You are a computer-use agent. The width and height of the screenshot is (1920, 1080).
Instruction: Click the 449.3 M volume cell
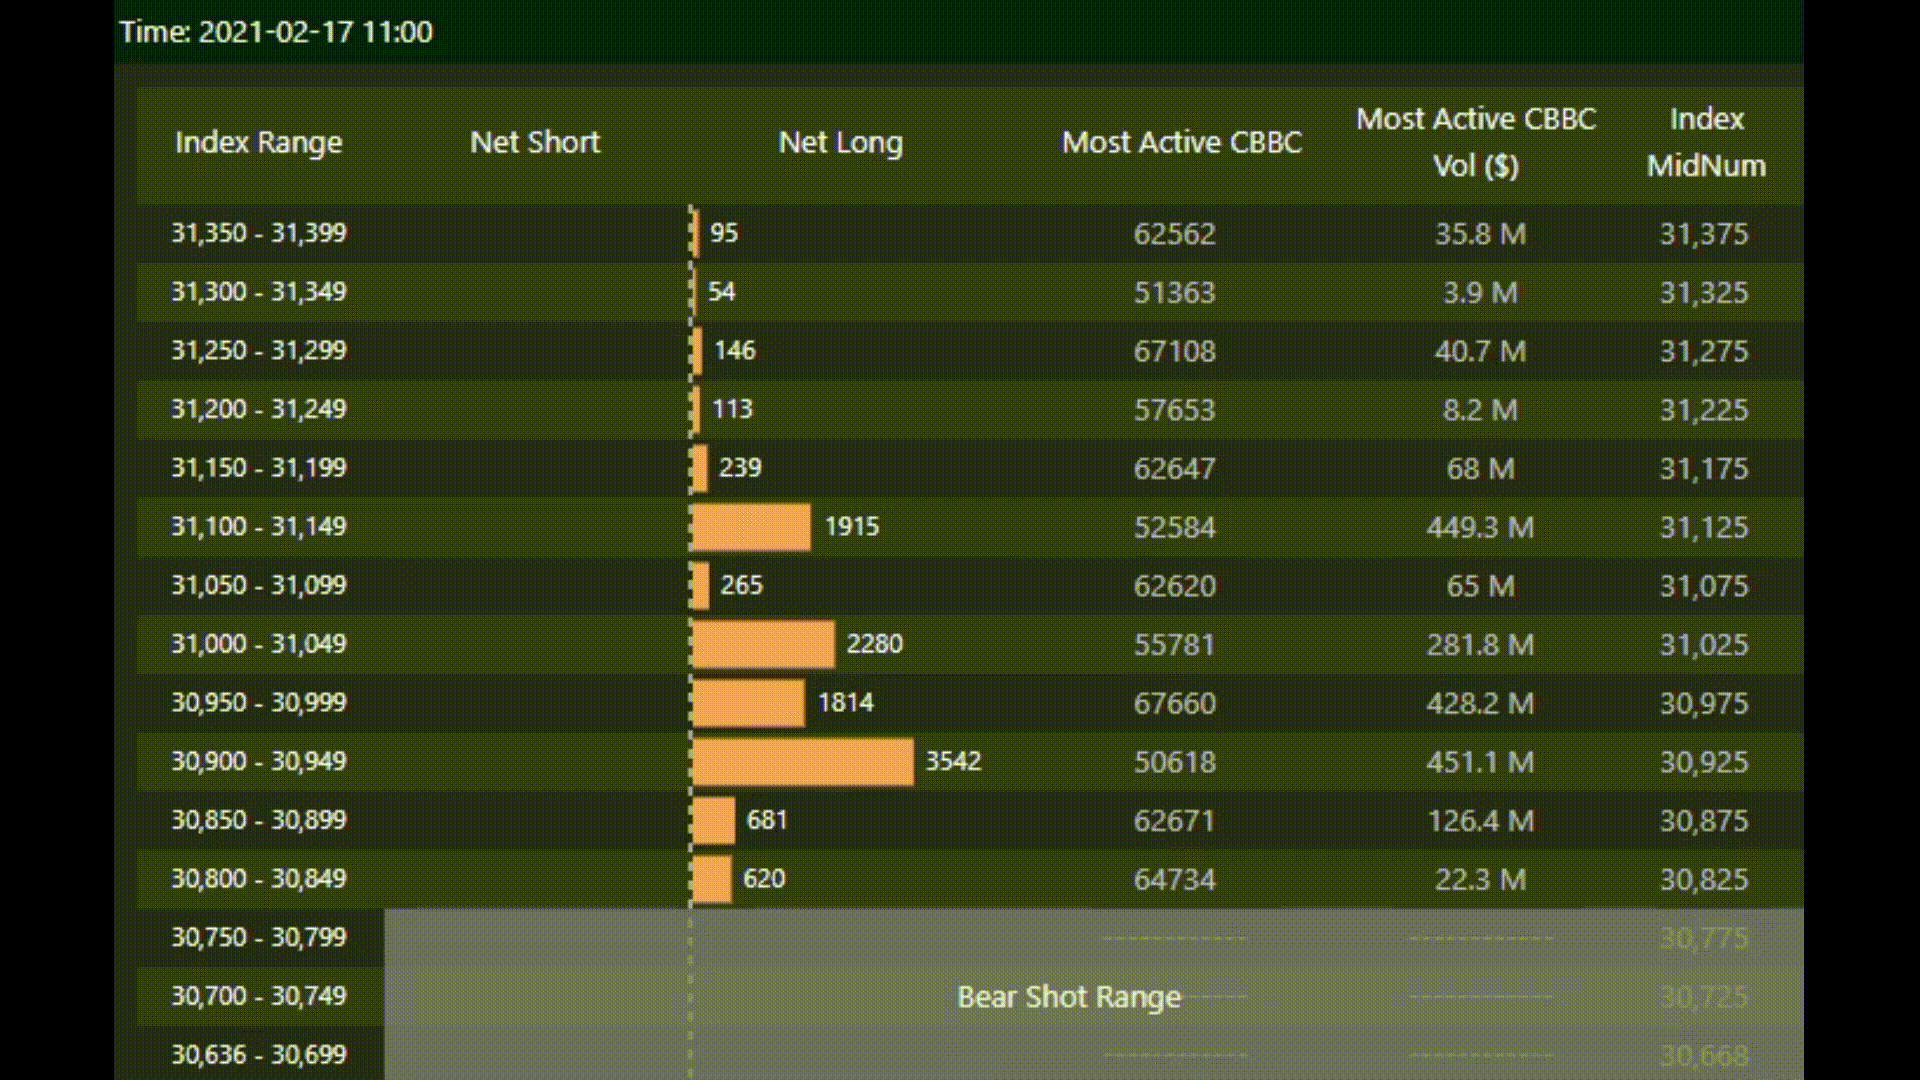[x=1479, y=527]
